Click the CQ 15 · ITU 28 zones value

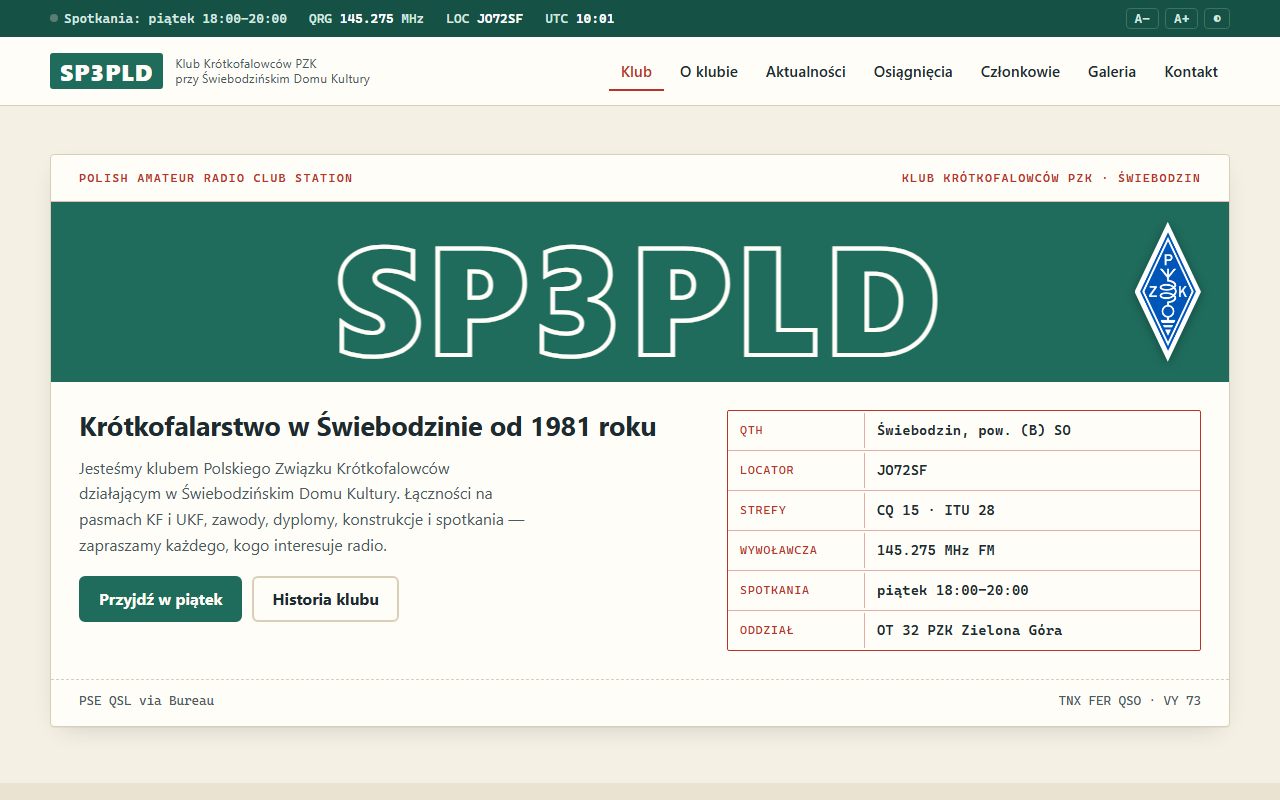click(936, 510)
